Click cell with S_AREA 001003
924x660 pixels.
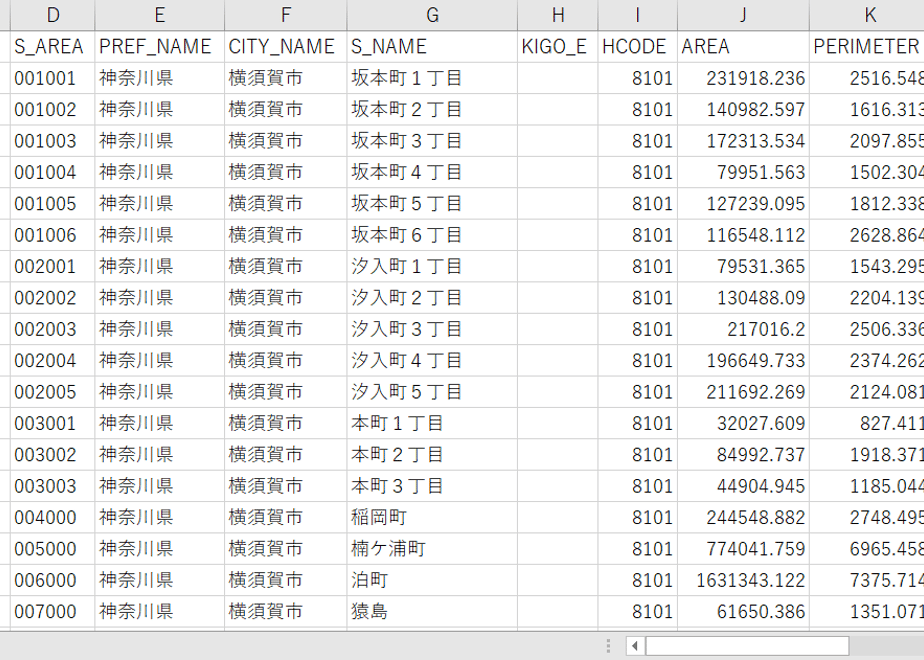coord(52,141)
